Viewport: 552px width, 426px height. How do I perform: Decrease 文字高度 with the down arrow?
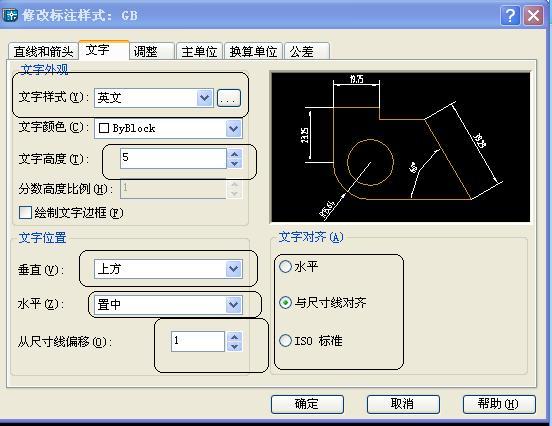click(234, 163)
